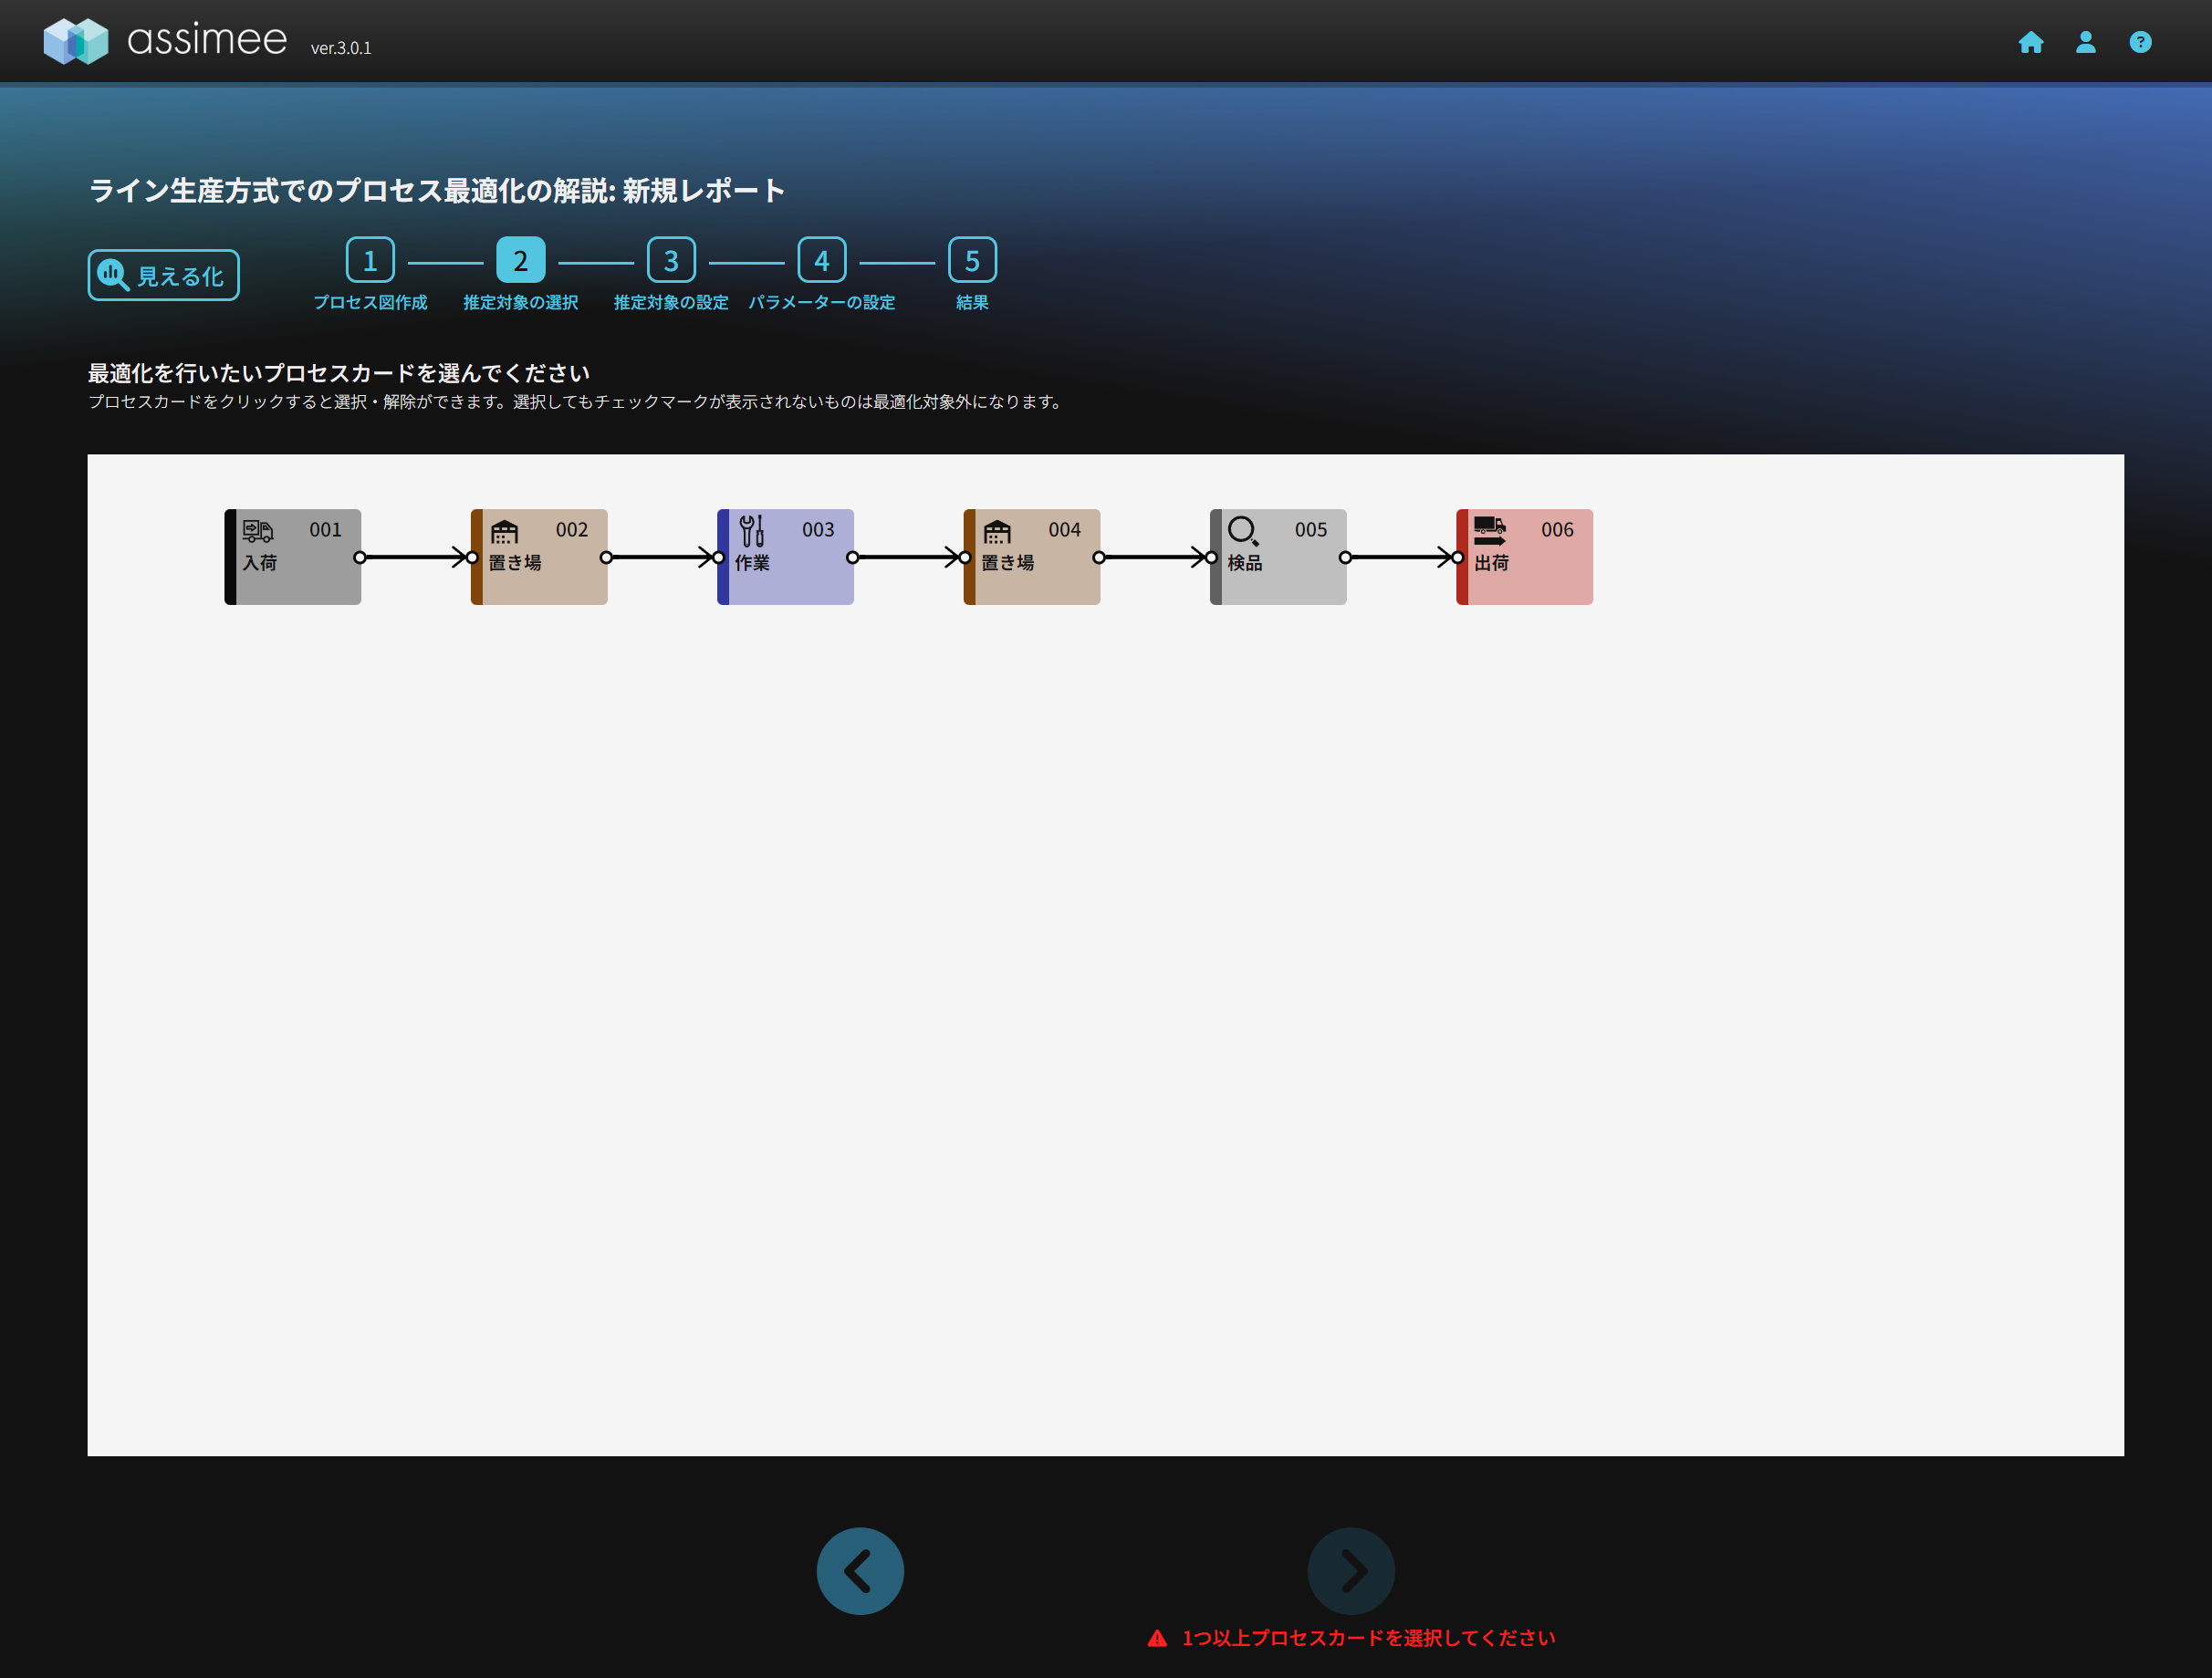Click the 003 number on 作業 card

coord(818,530)
